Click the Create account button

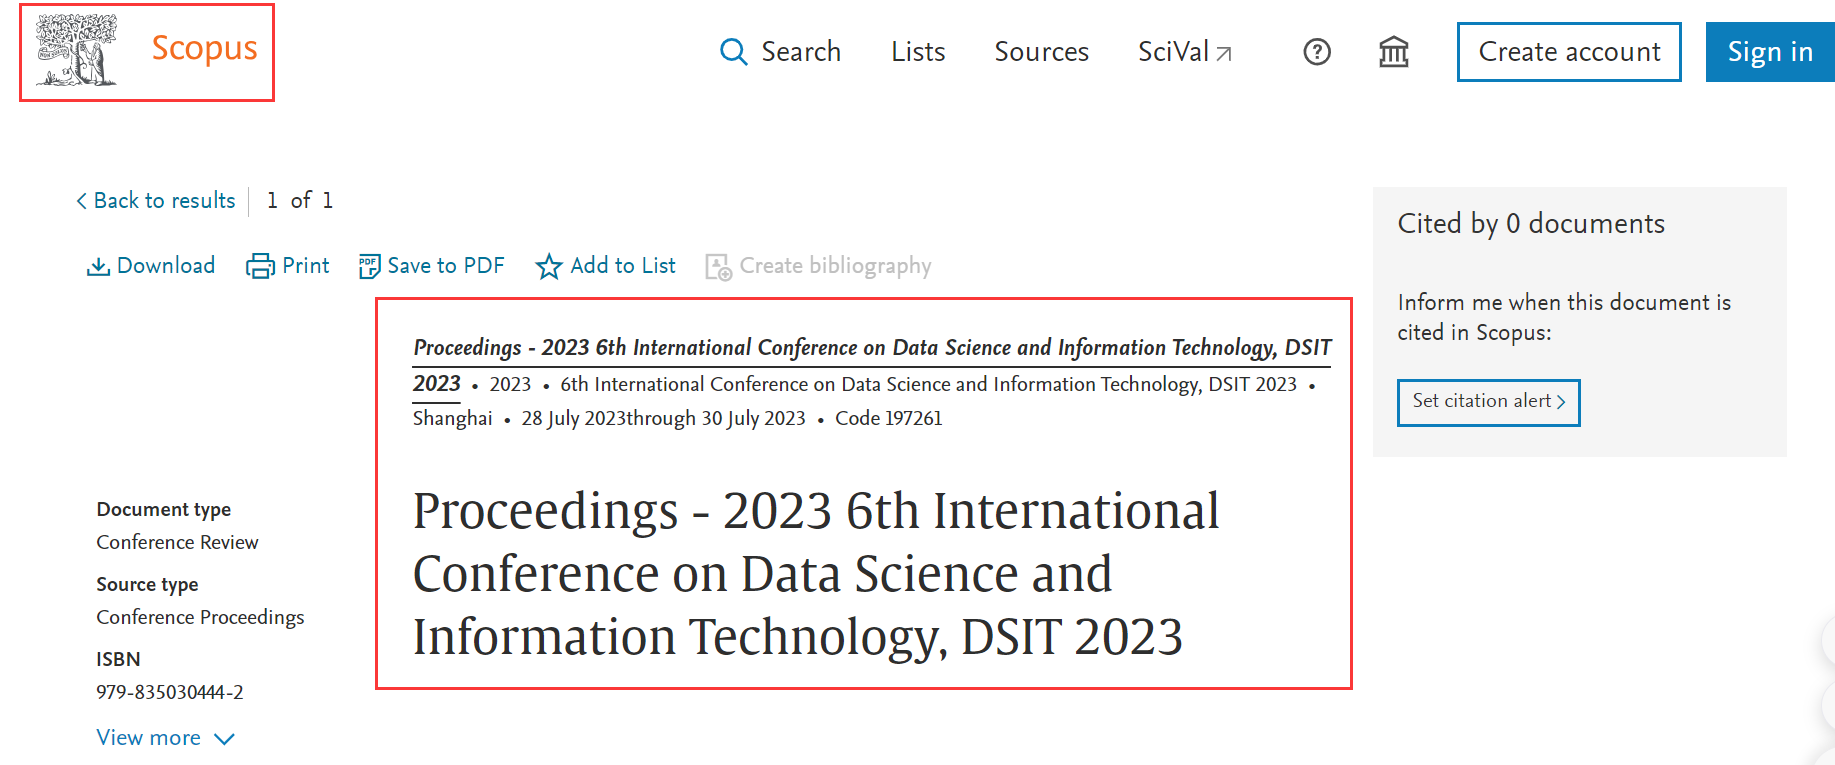tap(1568, 52)
